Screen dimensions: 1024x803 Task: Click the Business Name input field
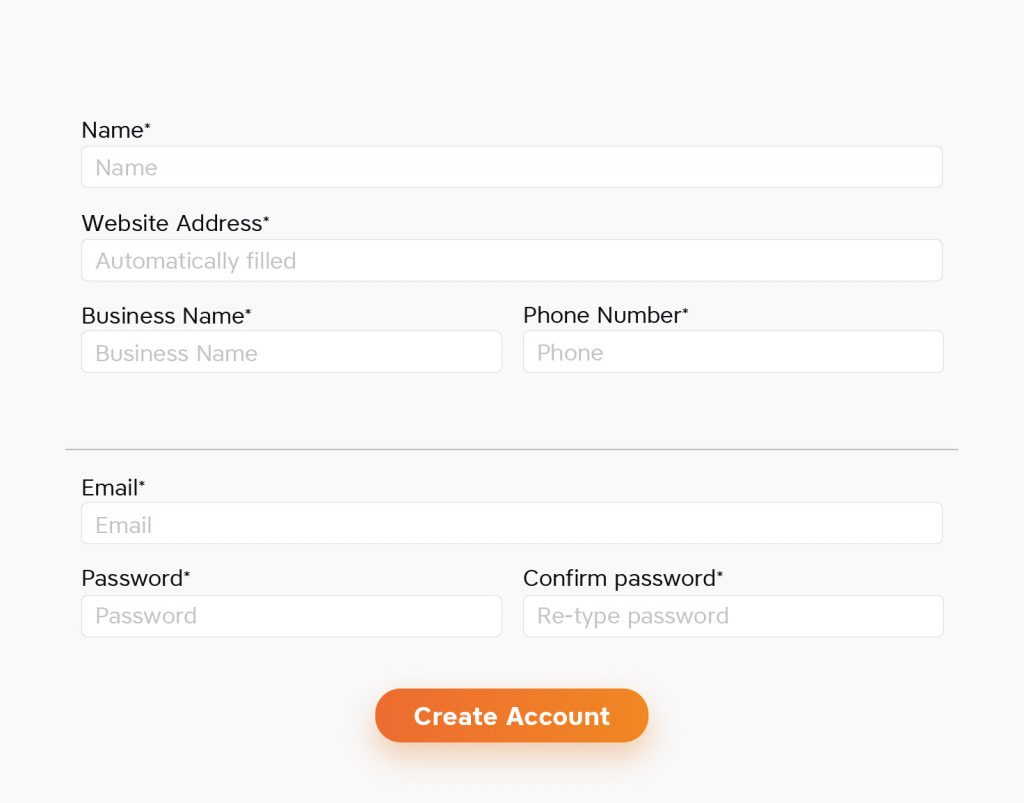(x=291, y=352)
